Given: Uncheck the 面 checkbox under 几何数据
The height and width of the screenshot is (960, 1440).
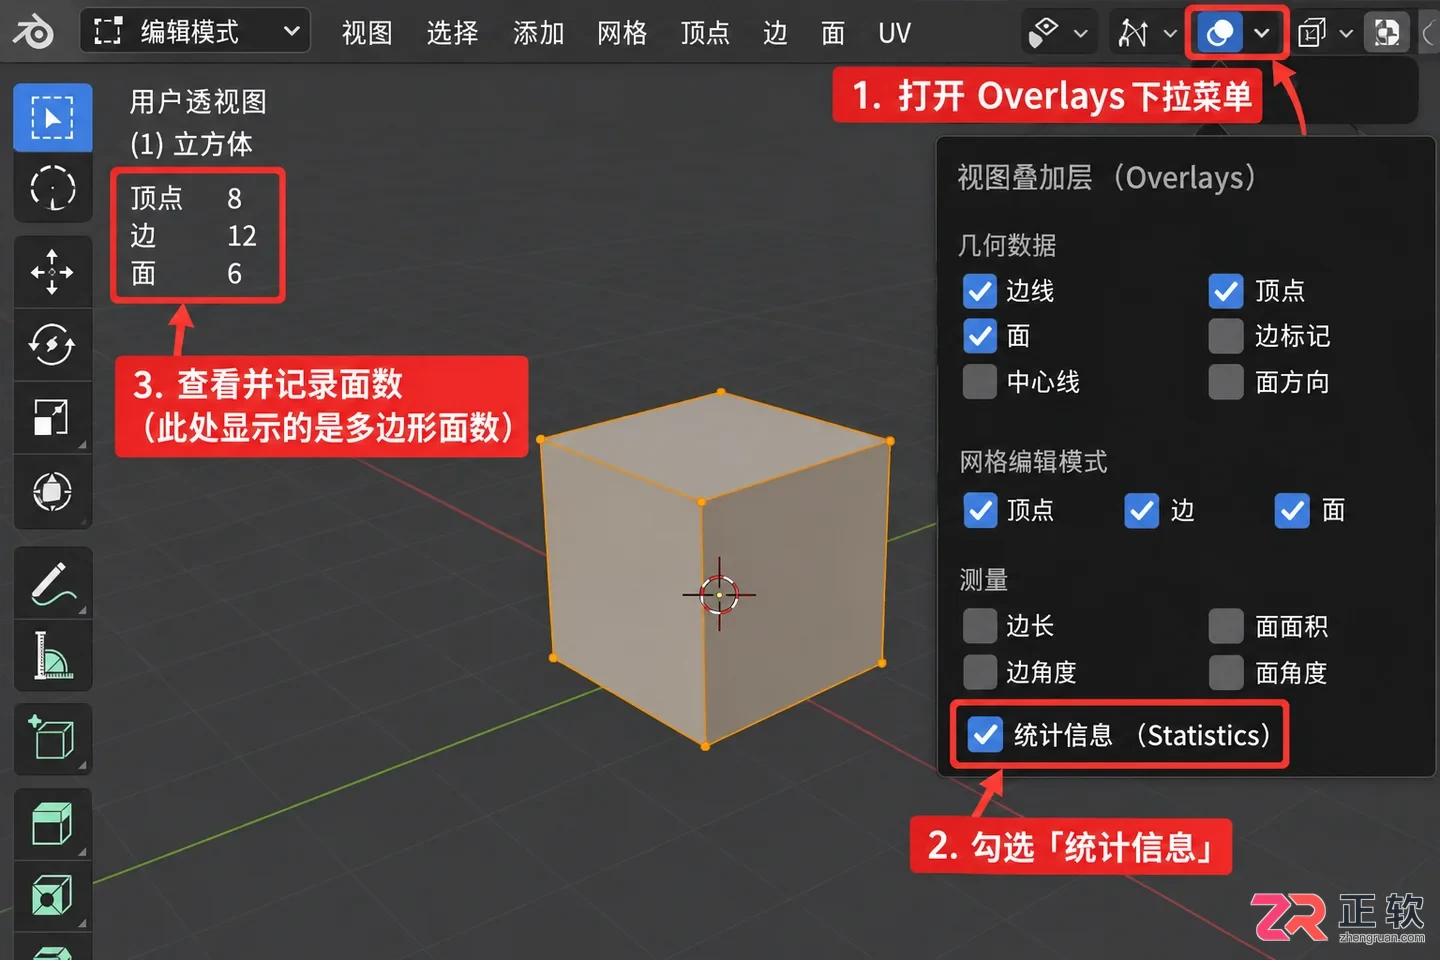Looking at the screenshot, I should pos(980,336).
